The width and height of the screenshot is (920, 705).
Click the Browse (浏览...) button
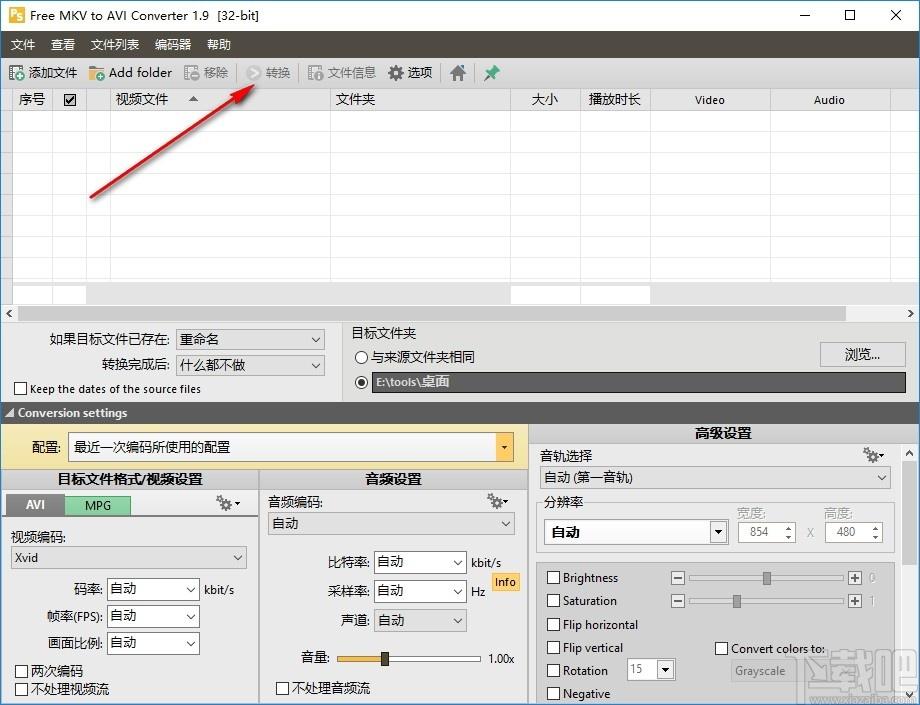point(862,354)
